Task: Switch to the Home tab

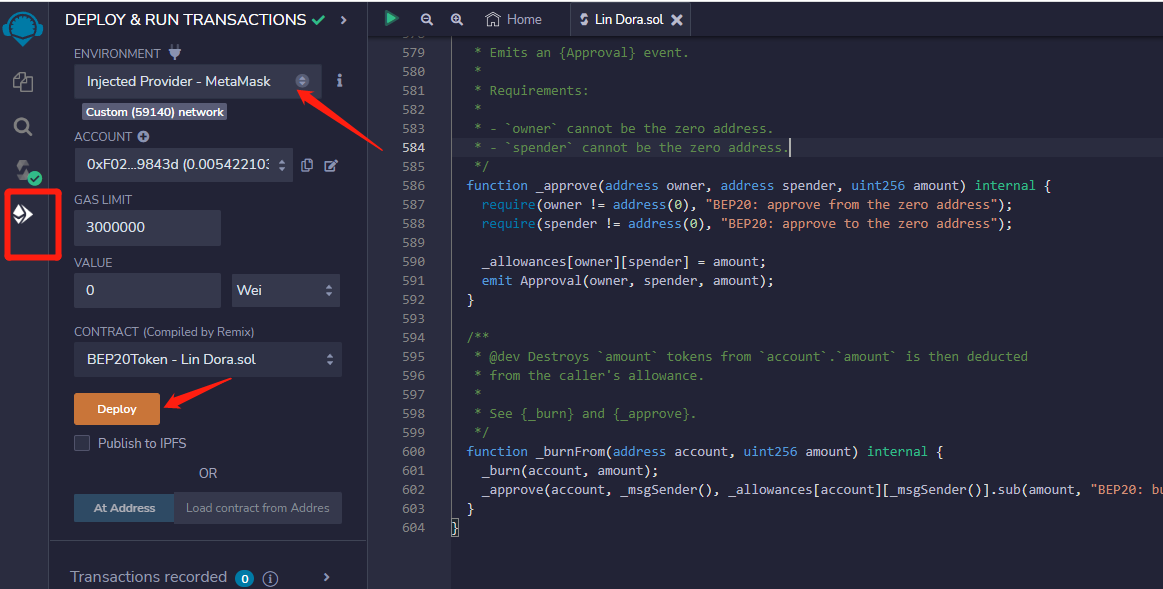Action: (x=513, y=19)
